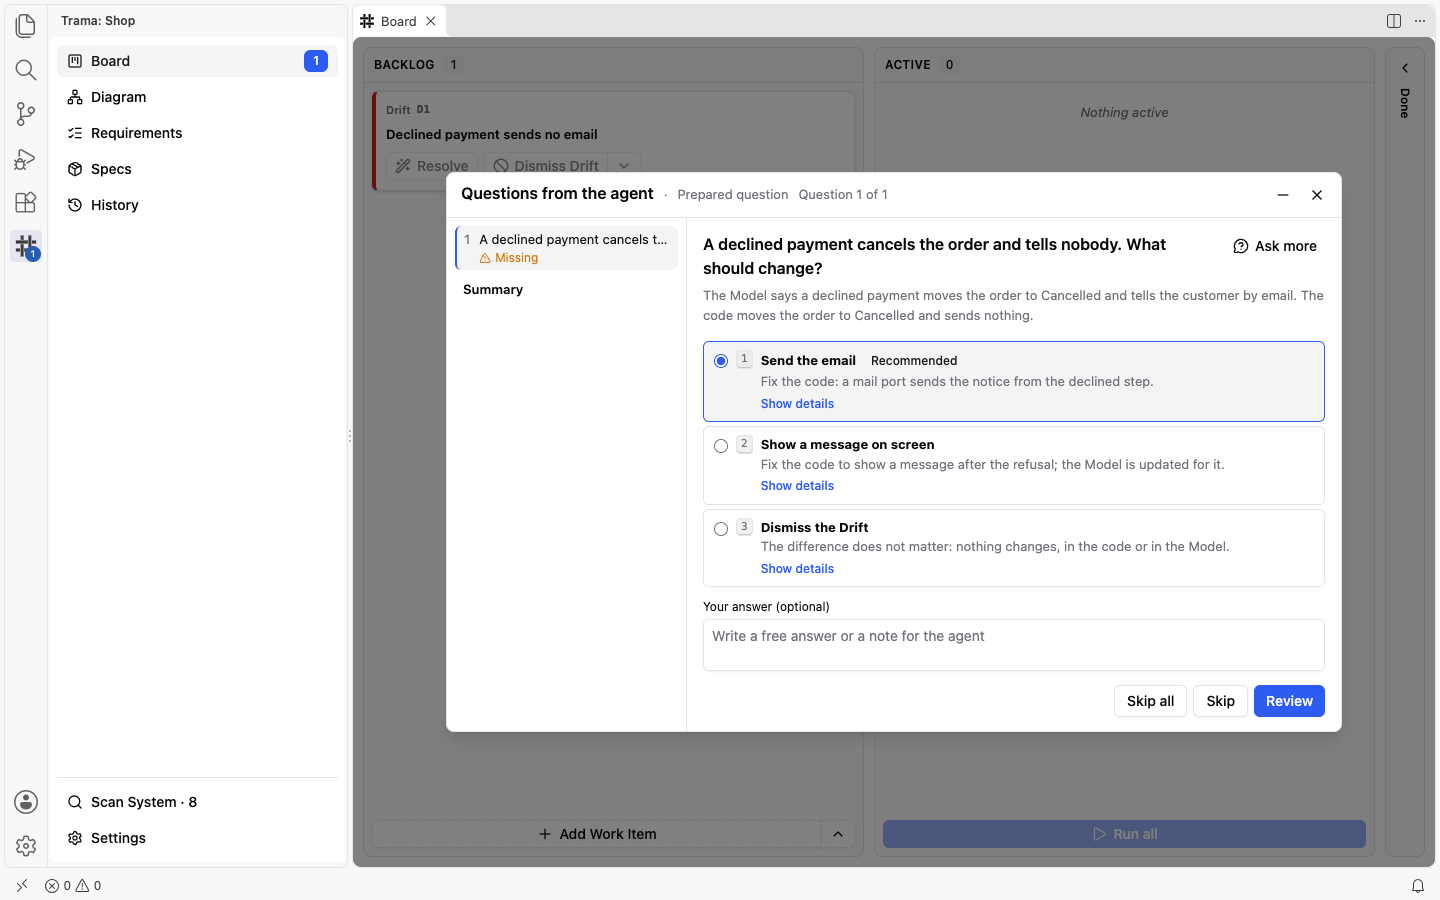Open the Search icon in activity bar

(x=26, y=69)
